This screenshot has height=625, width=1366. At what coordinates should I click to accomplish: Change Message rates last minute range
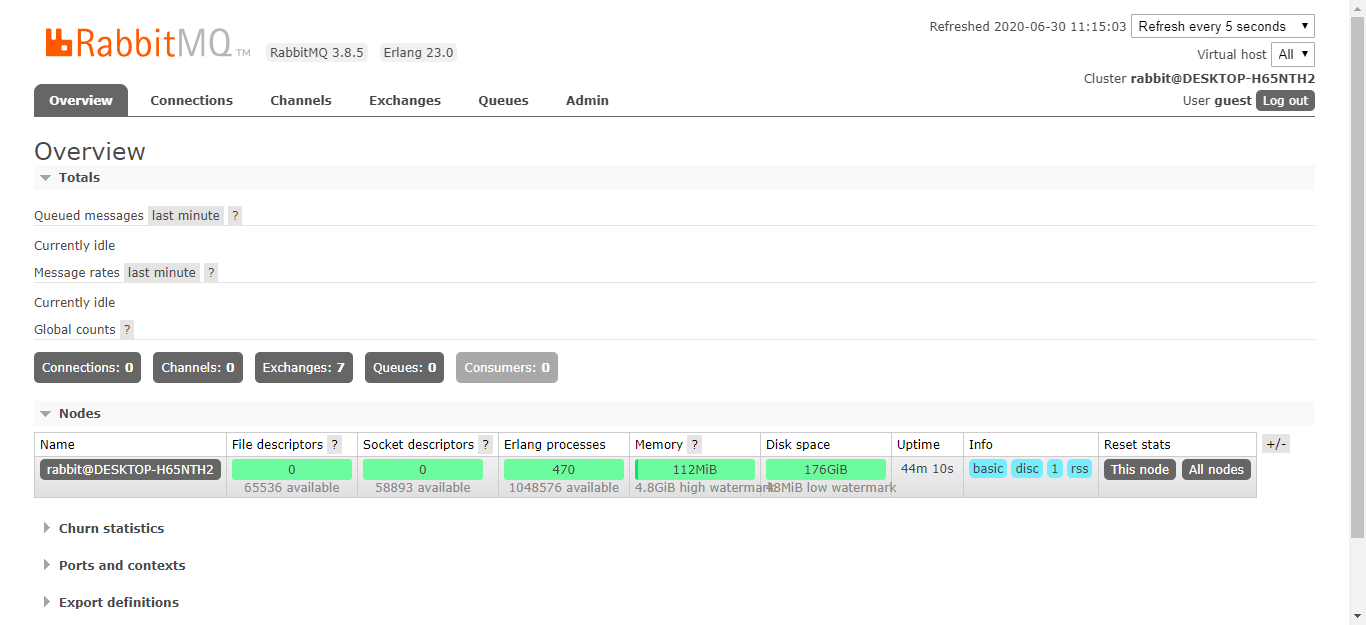pos(162,272)
